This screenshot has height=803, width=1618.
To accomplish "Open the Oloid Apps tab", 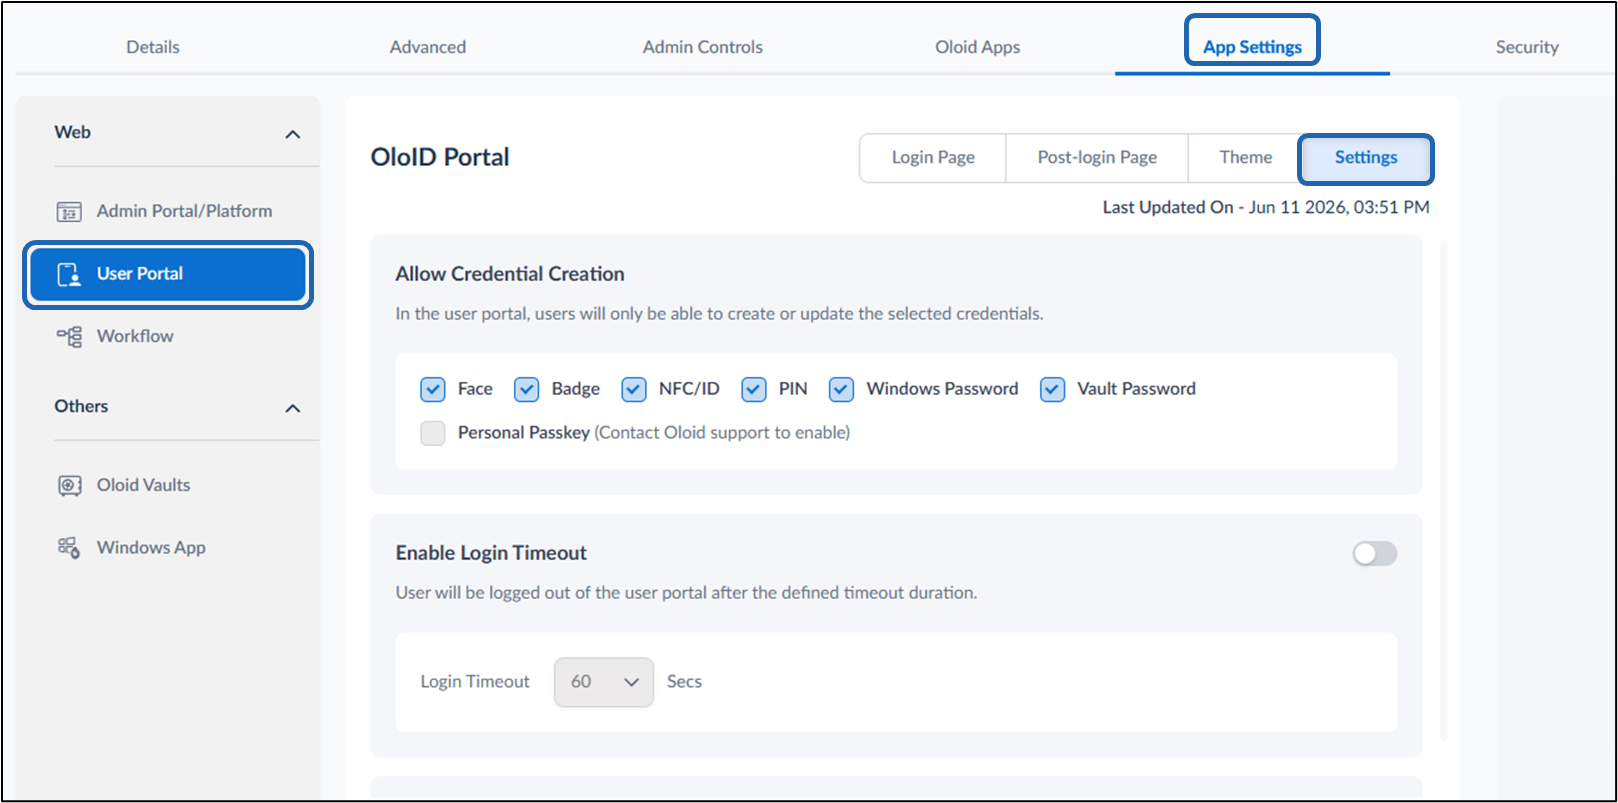I will click(x=978, y=47).
